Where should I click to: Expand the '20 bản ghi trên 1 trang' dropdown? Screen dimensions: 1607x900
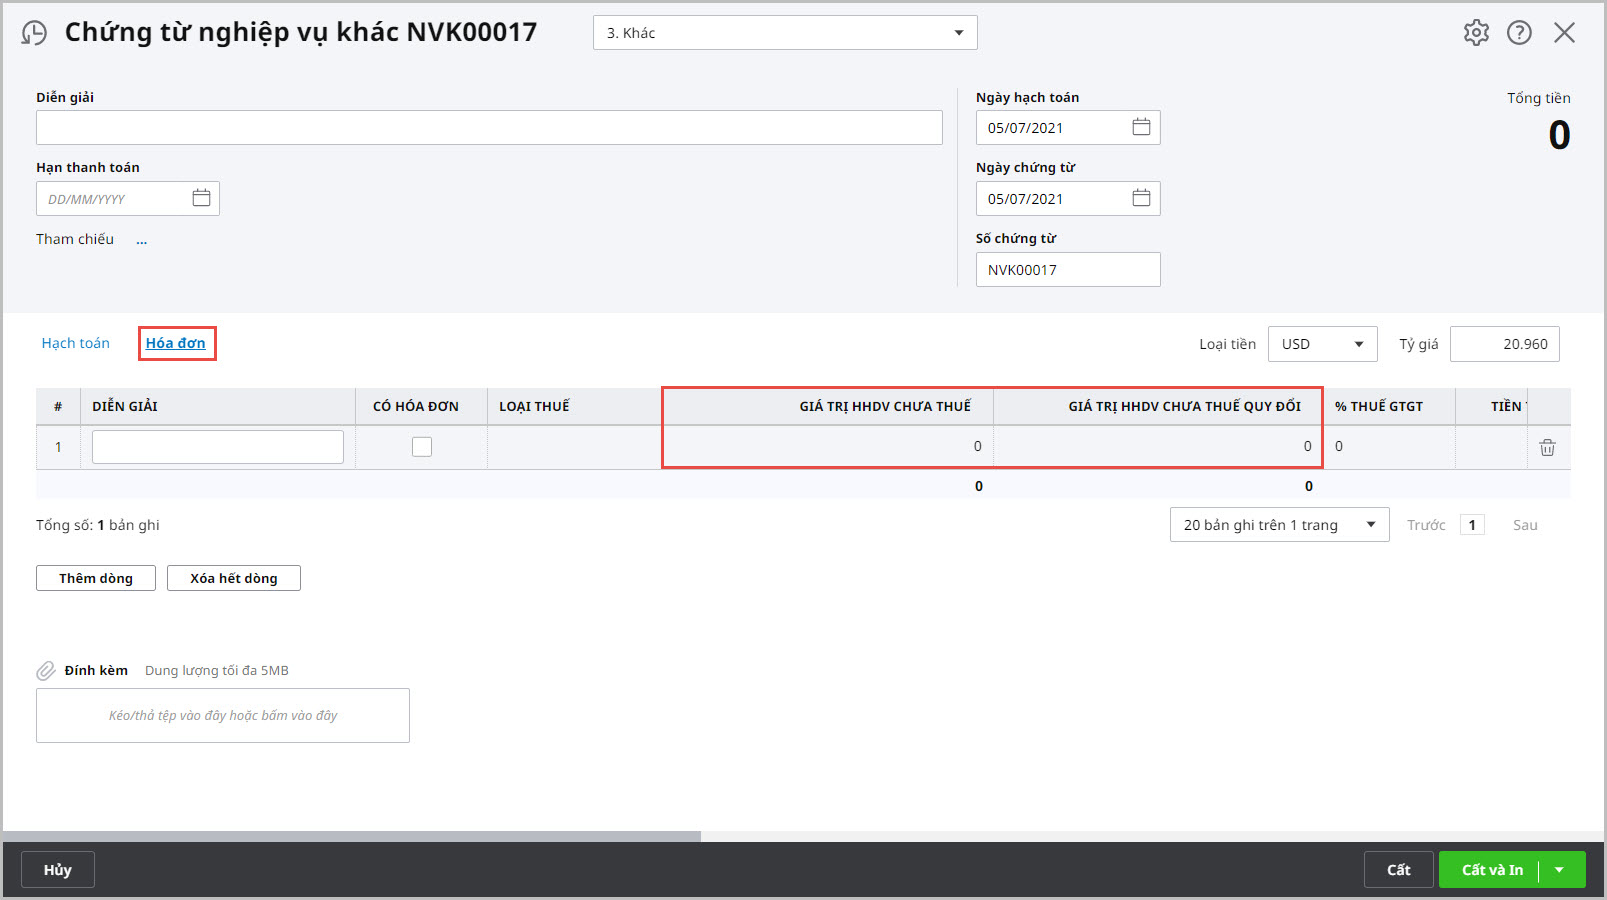(1370, 525)
